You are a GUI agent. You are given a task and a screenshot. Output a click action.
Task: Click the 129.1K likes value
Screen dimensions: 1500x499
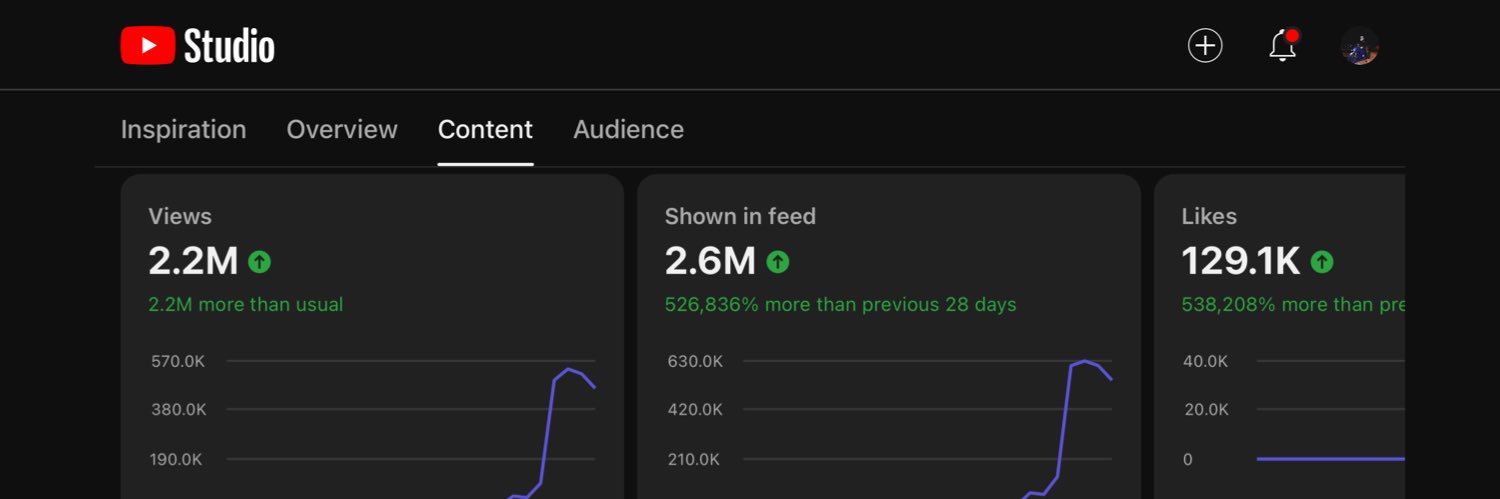pyautogui.click(x=1241, y=262)
